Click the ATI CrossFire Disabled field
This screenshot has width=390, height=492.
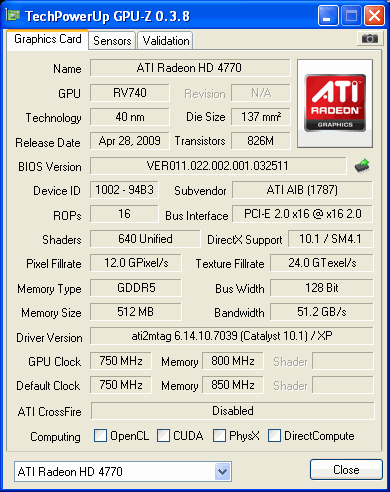pos(233,411)
